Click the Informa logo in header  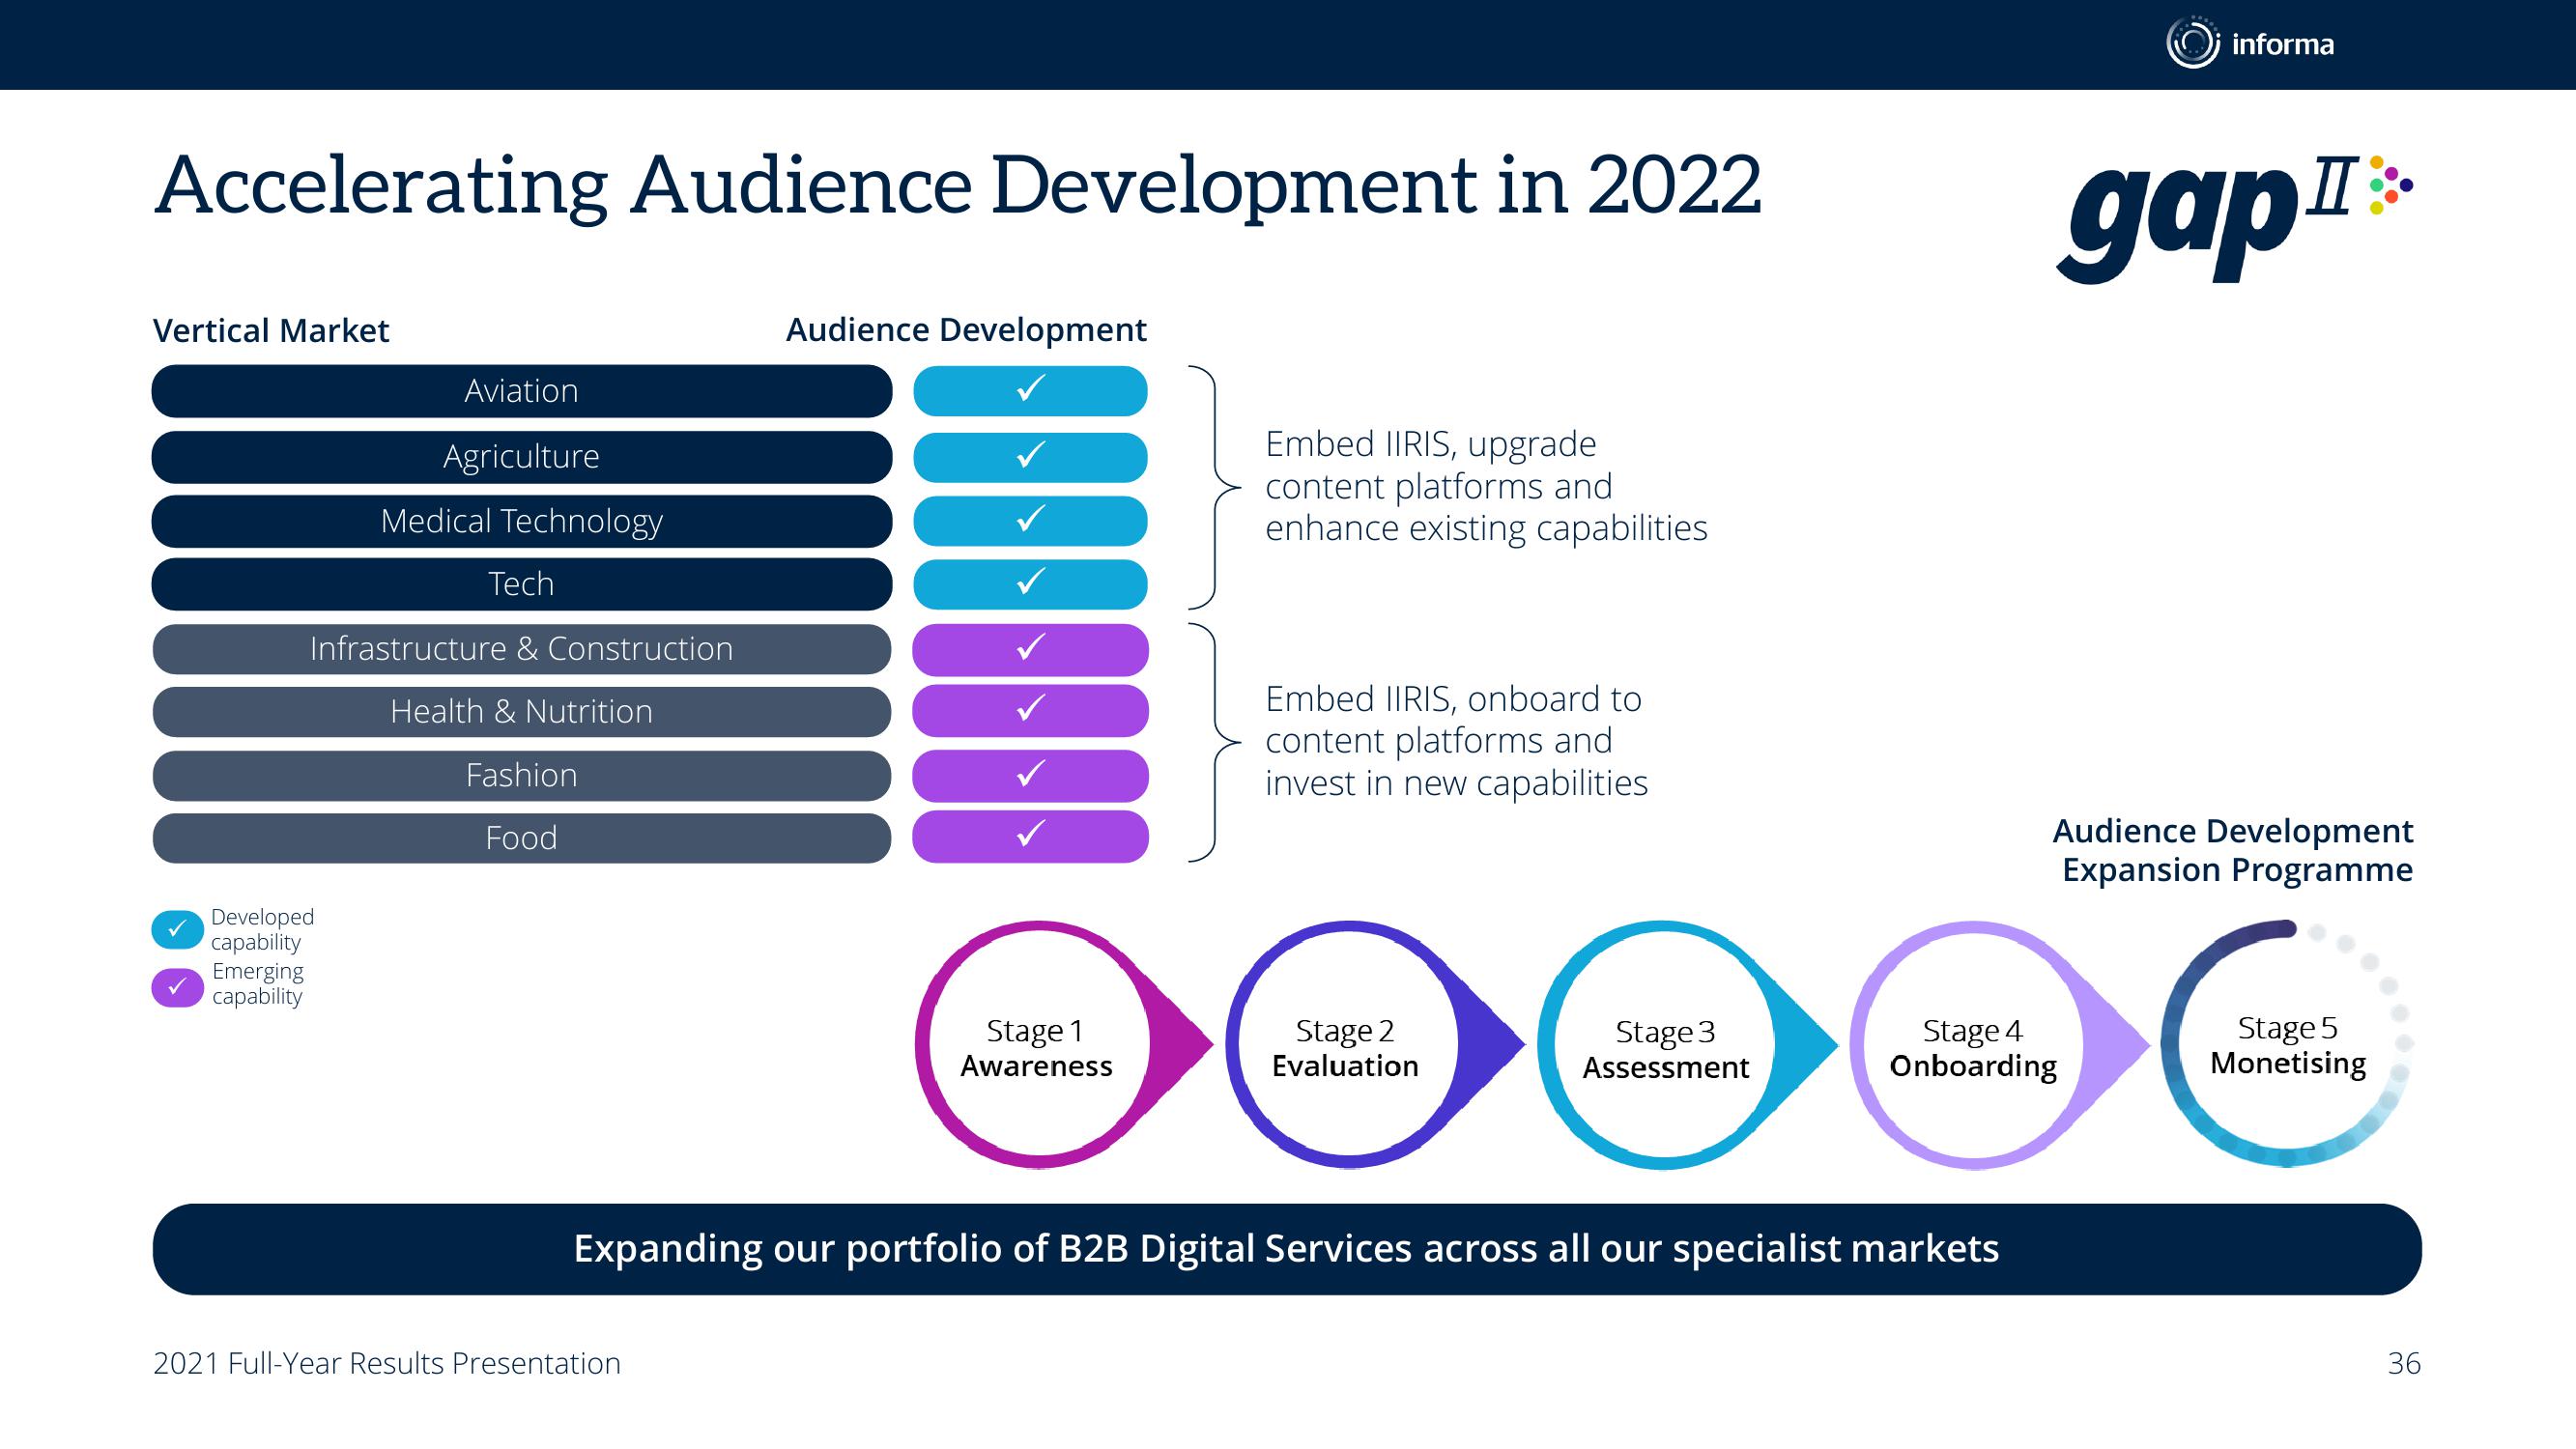point(2250,43)
